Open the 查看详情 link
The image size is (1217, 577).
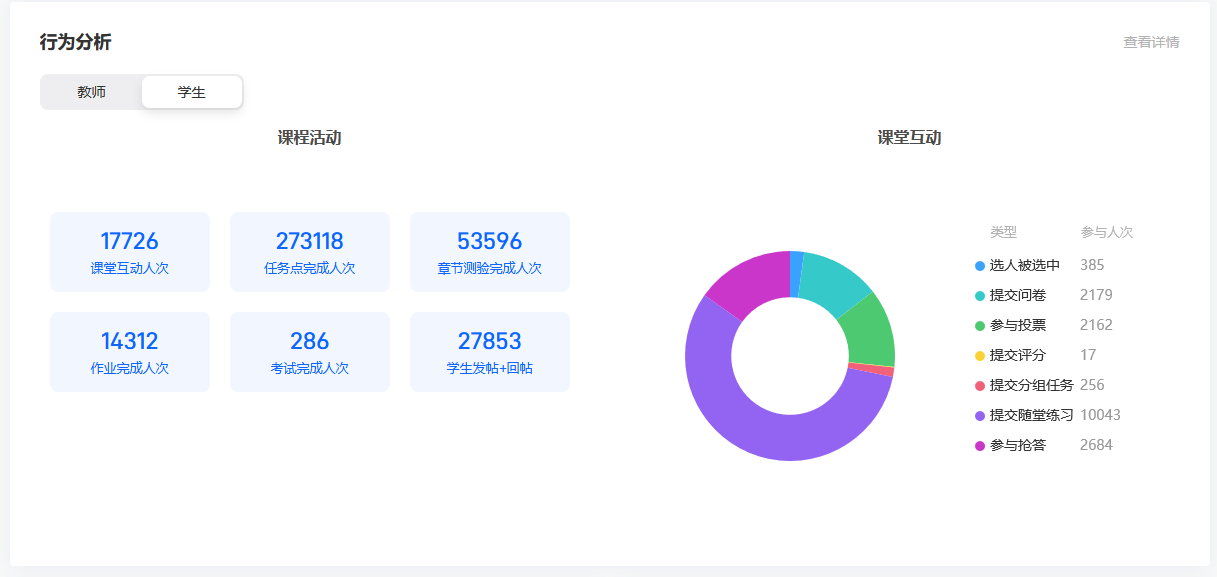click(1151, 42)
